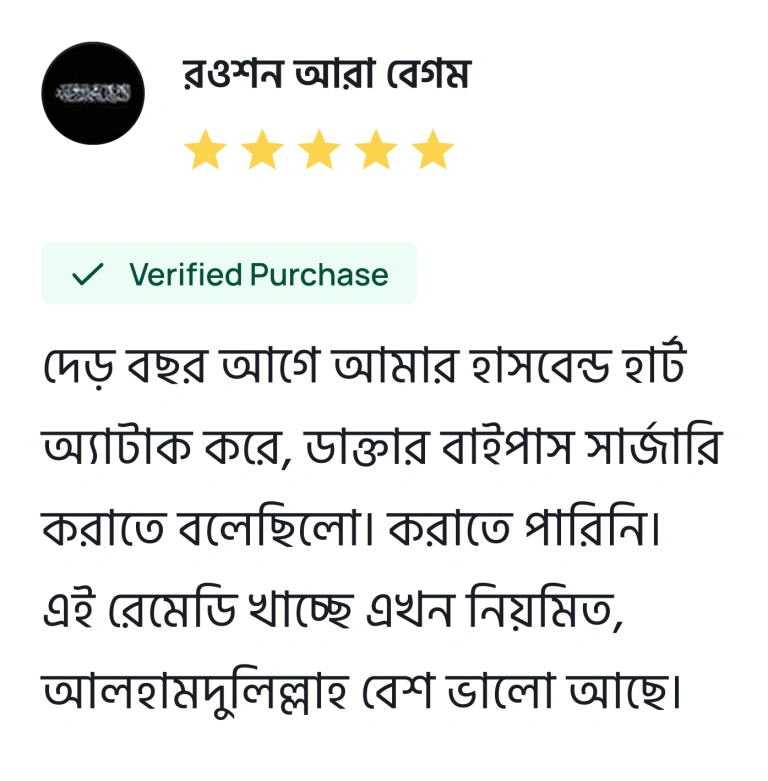Click the phrase ভালো আছে at end
This screenshot has width=768, height=781.
coord(564,690)
